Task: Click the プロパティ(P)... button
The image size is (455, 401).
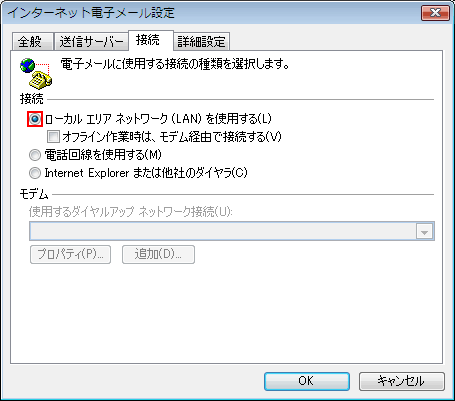Action: pyautogui.click(x=70, y=255)
